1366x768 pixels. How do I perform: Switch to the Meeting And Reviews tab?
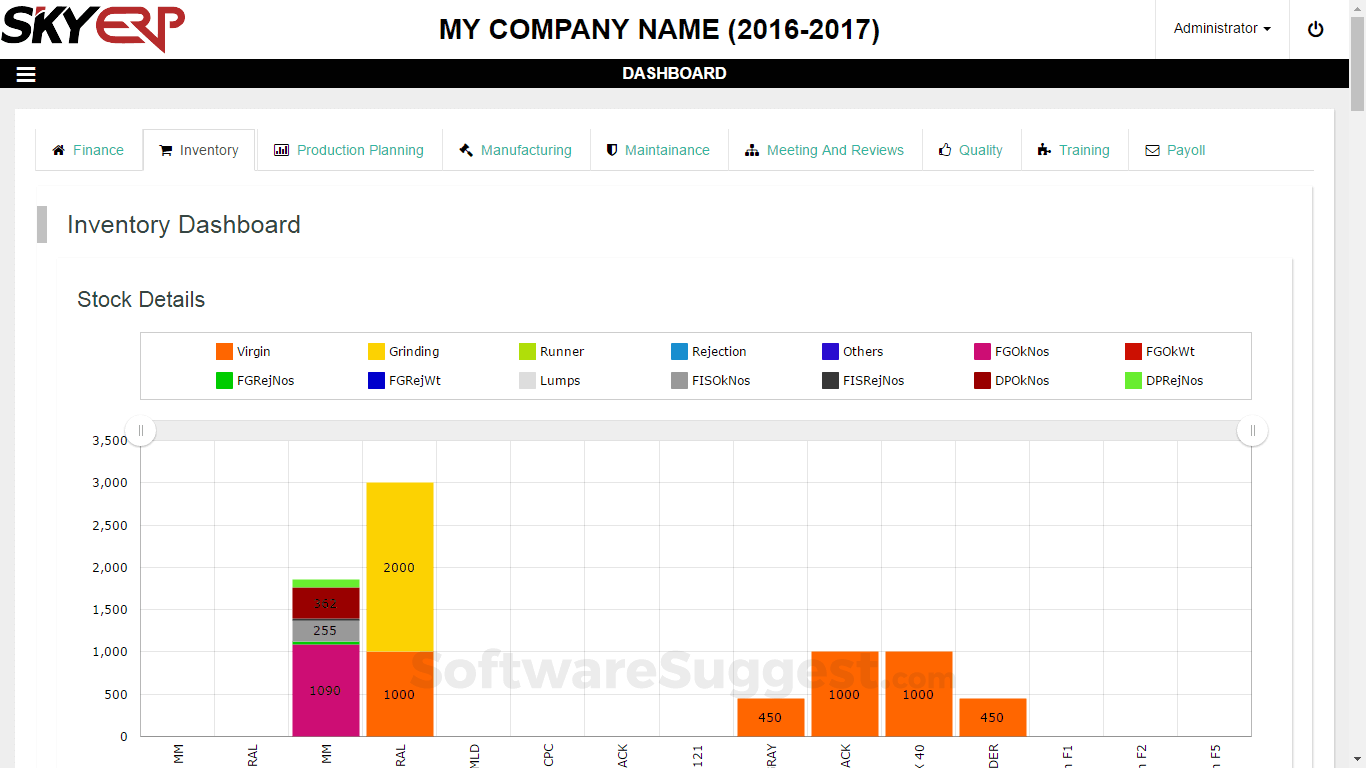(x=836, y=149)
